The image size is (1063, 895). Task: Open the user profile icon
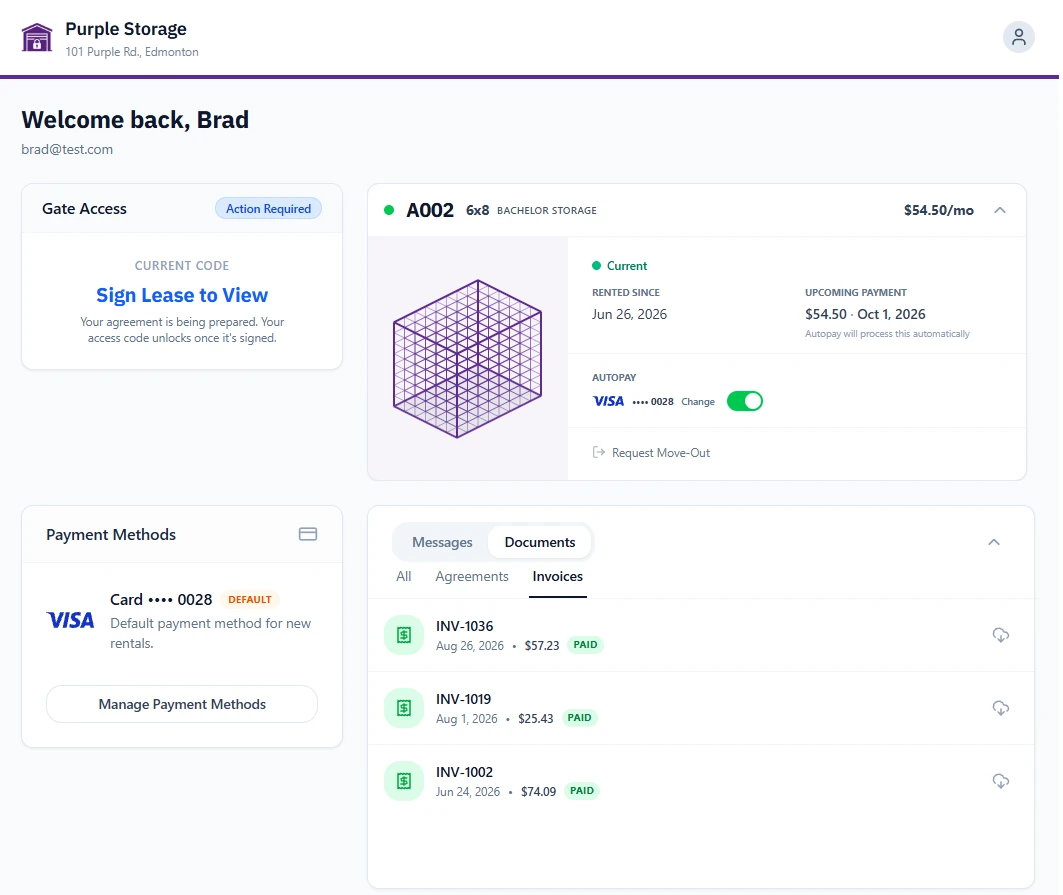tap(1018, 37)
